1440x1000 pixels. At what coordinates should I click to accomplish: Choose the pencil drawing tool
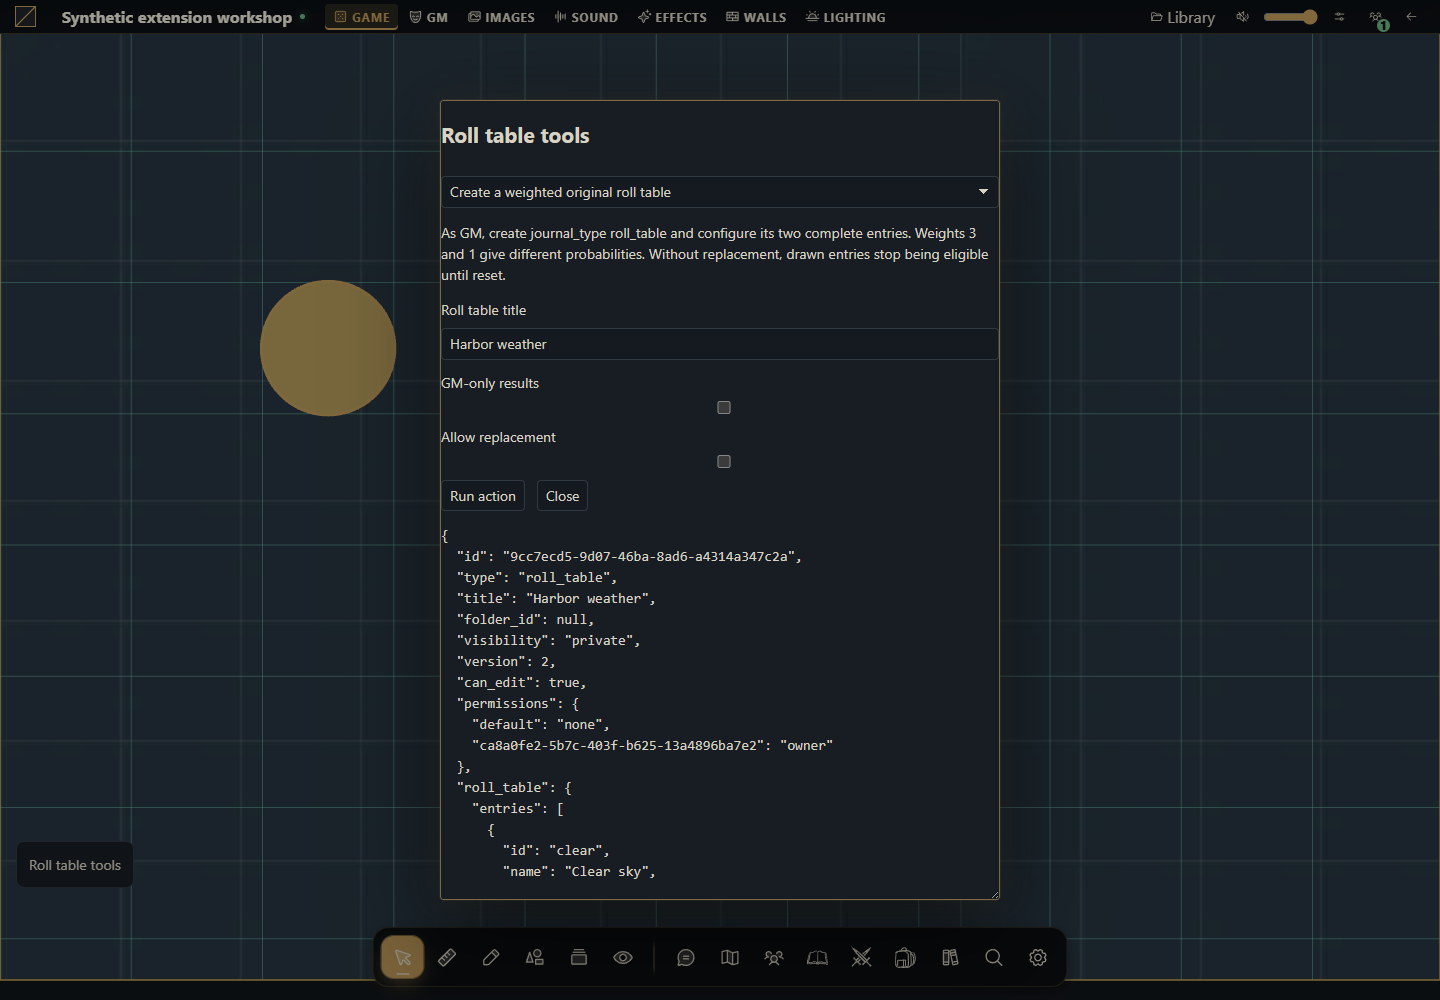[x=491, y=957]
